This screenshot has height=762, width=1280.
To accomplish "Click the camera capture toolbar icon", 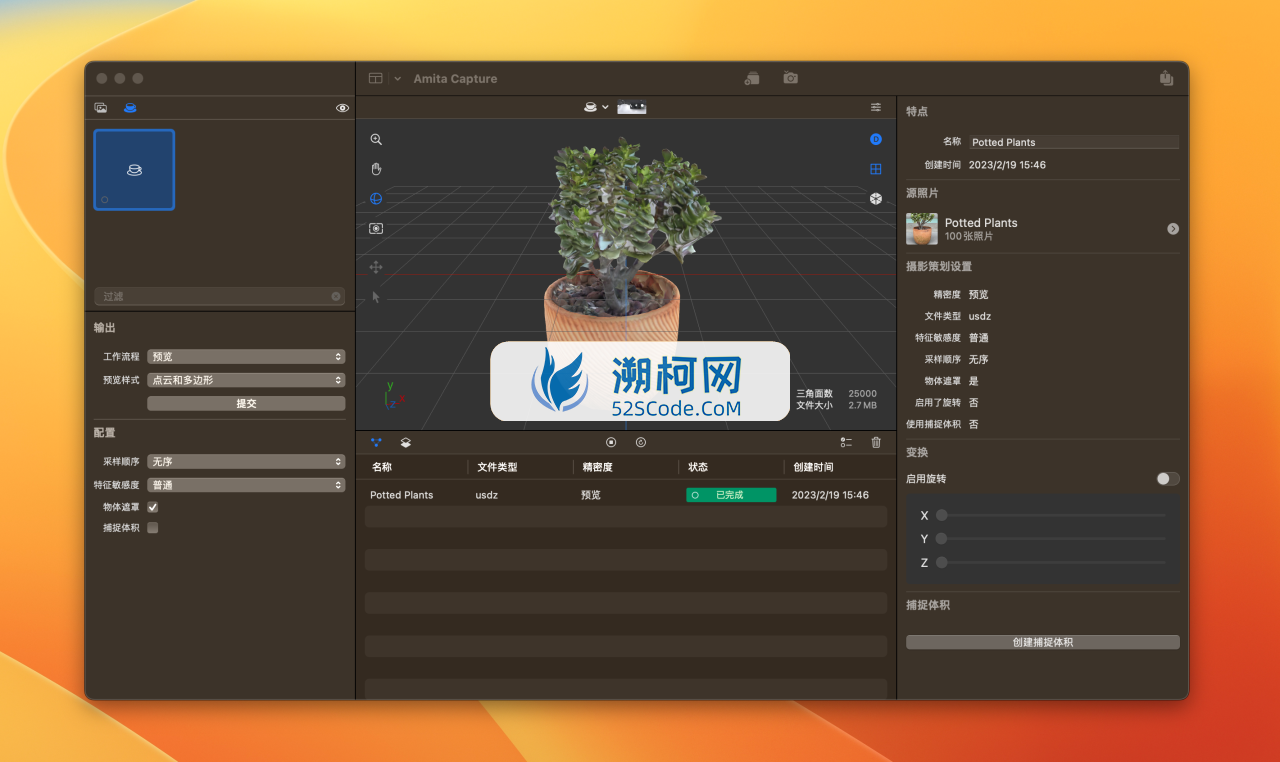I will click(790, 78).
